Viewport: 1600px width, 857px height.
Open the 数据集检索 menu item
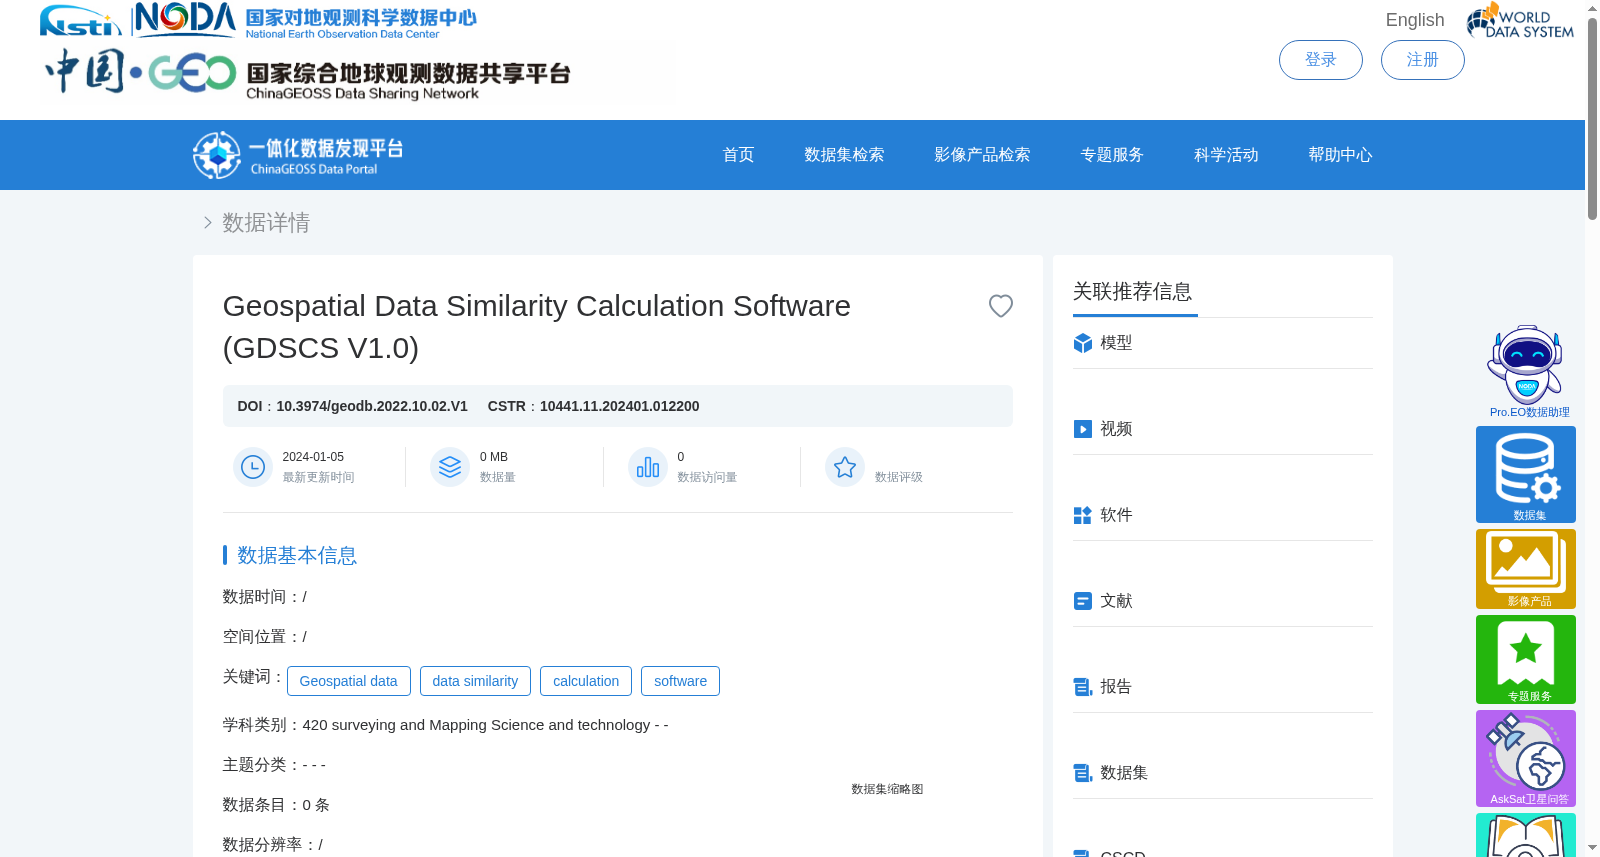click(845, 155)
